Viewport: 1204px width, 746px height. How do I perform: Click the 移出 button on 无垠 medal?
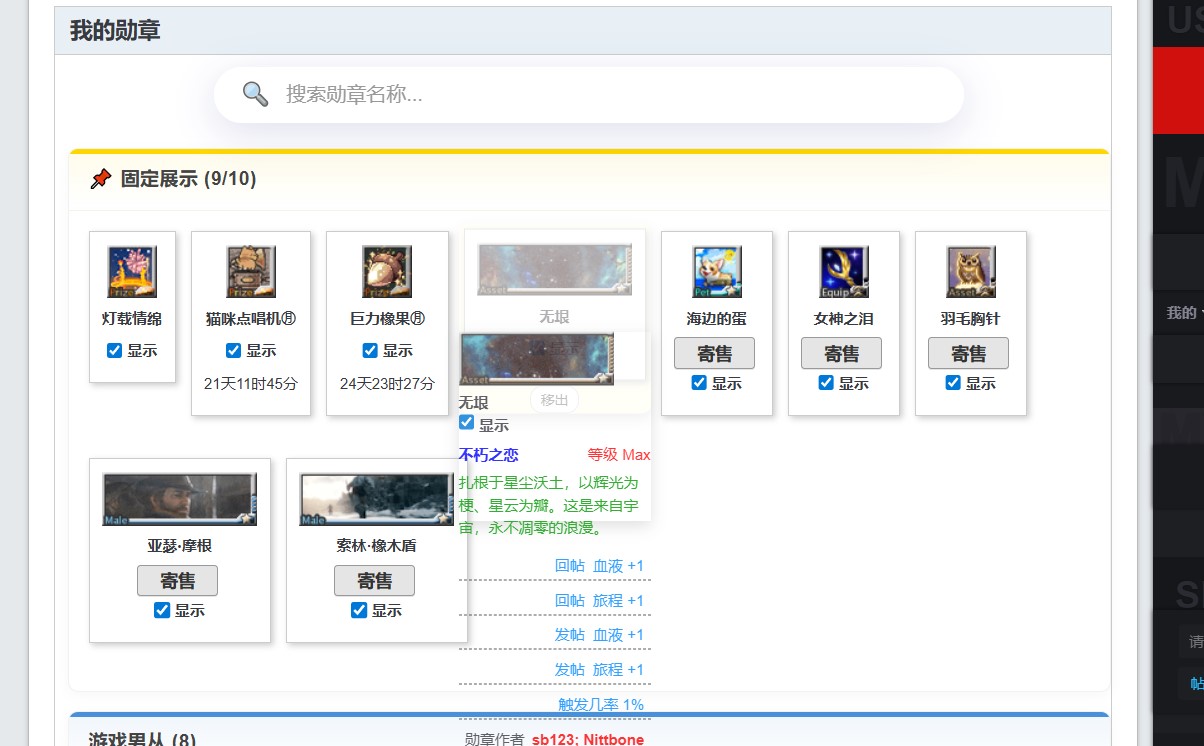click(x=554, y=400)
